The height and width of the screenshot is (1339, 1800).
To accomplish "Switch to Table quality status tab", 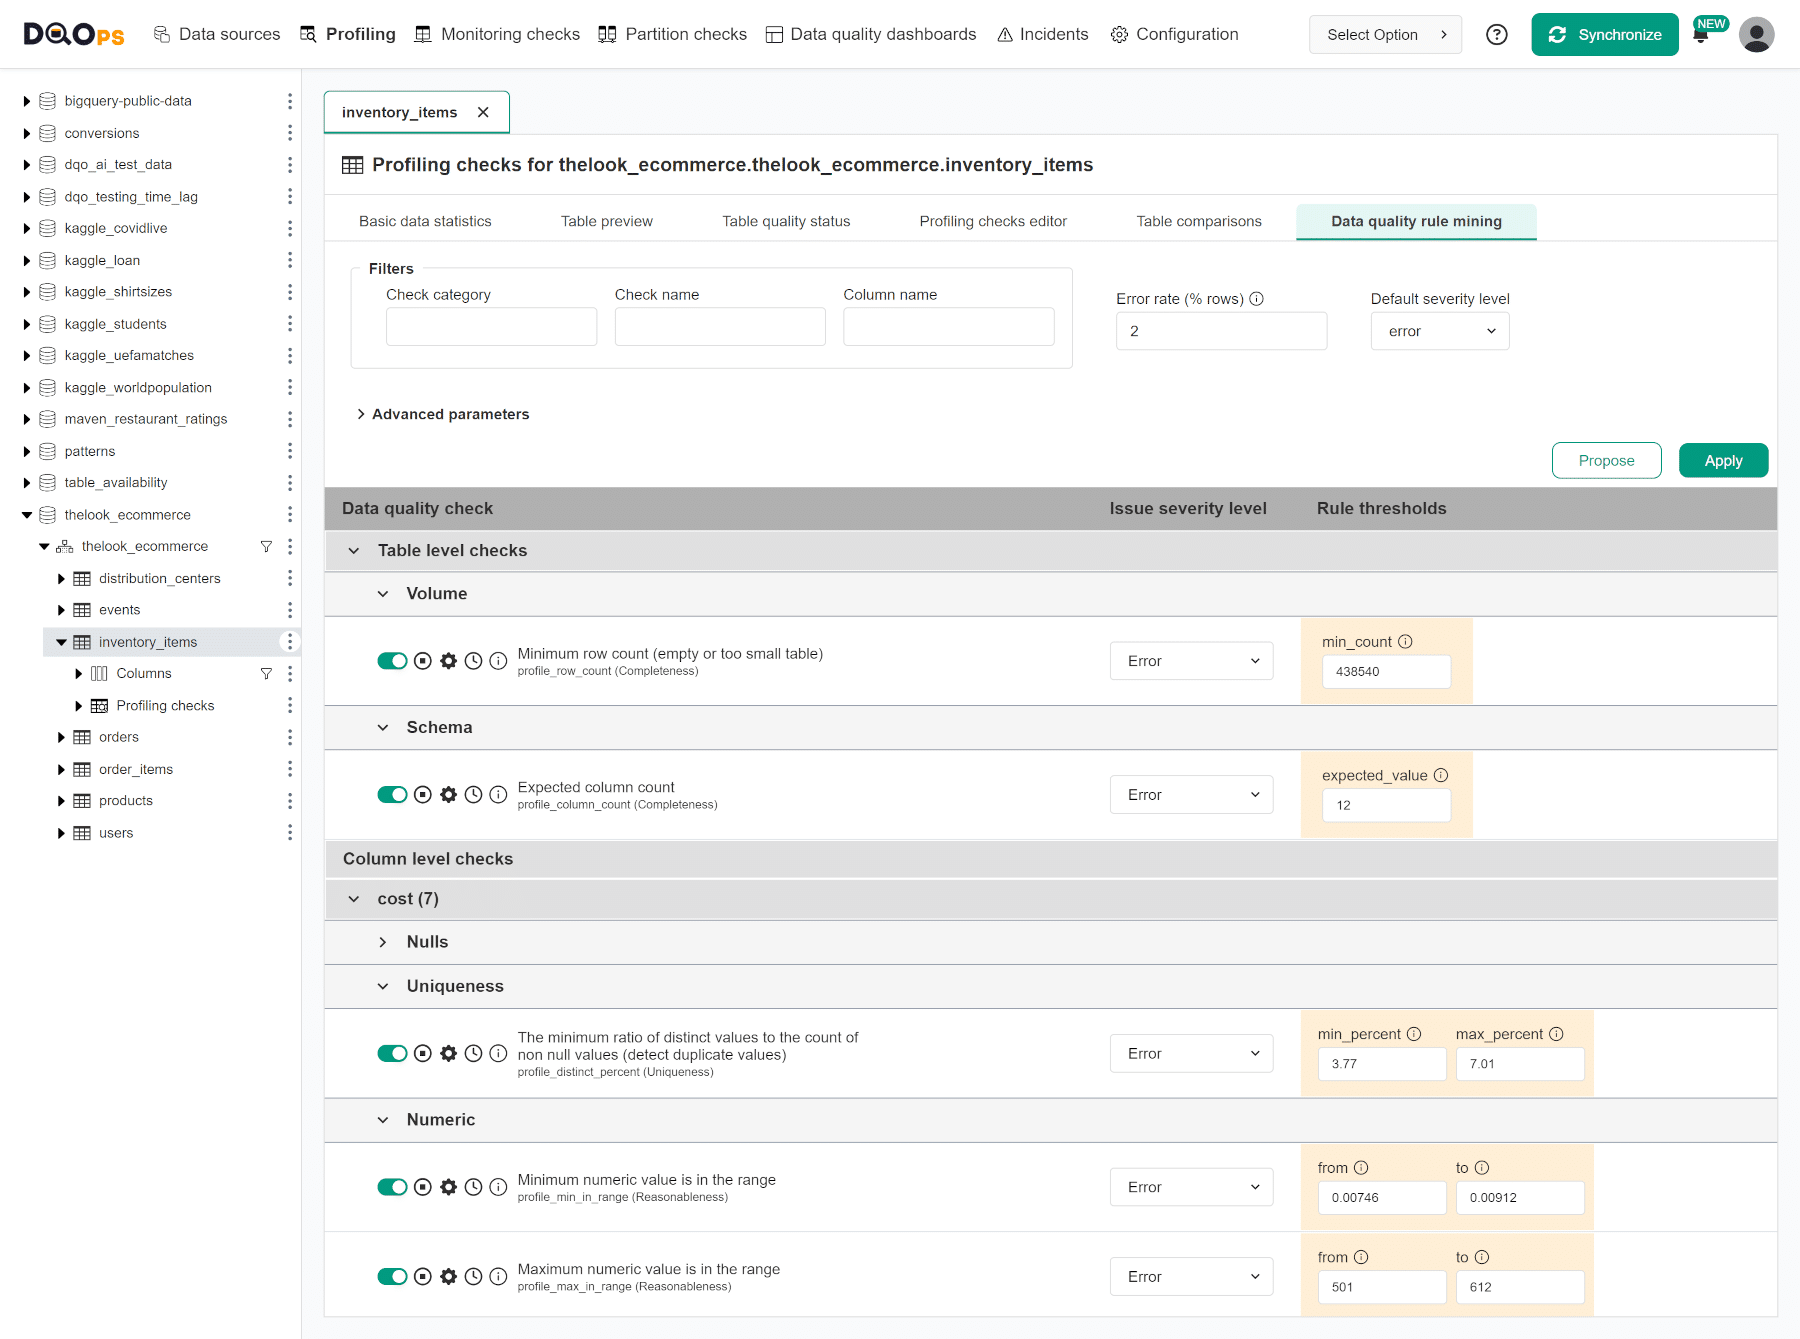I will pos(786,221).
